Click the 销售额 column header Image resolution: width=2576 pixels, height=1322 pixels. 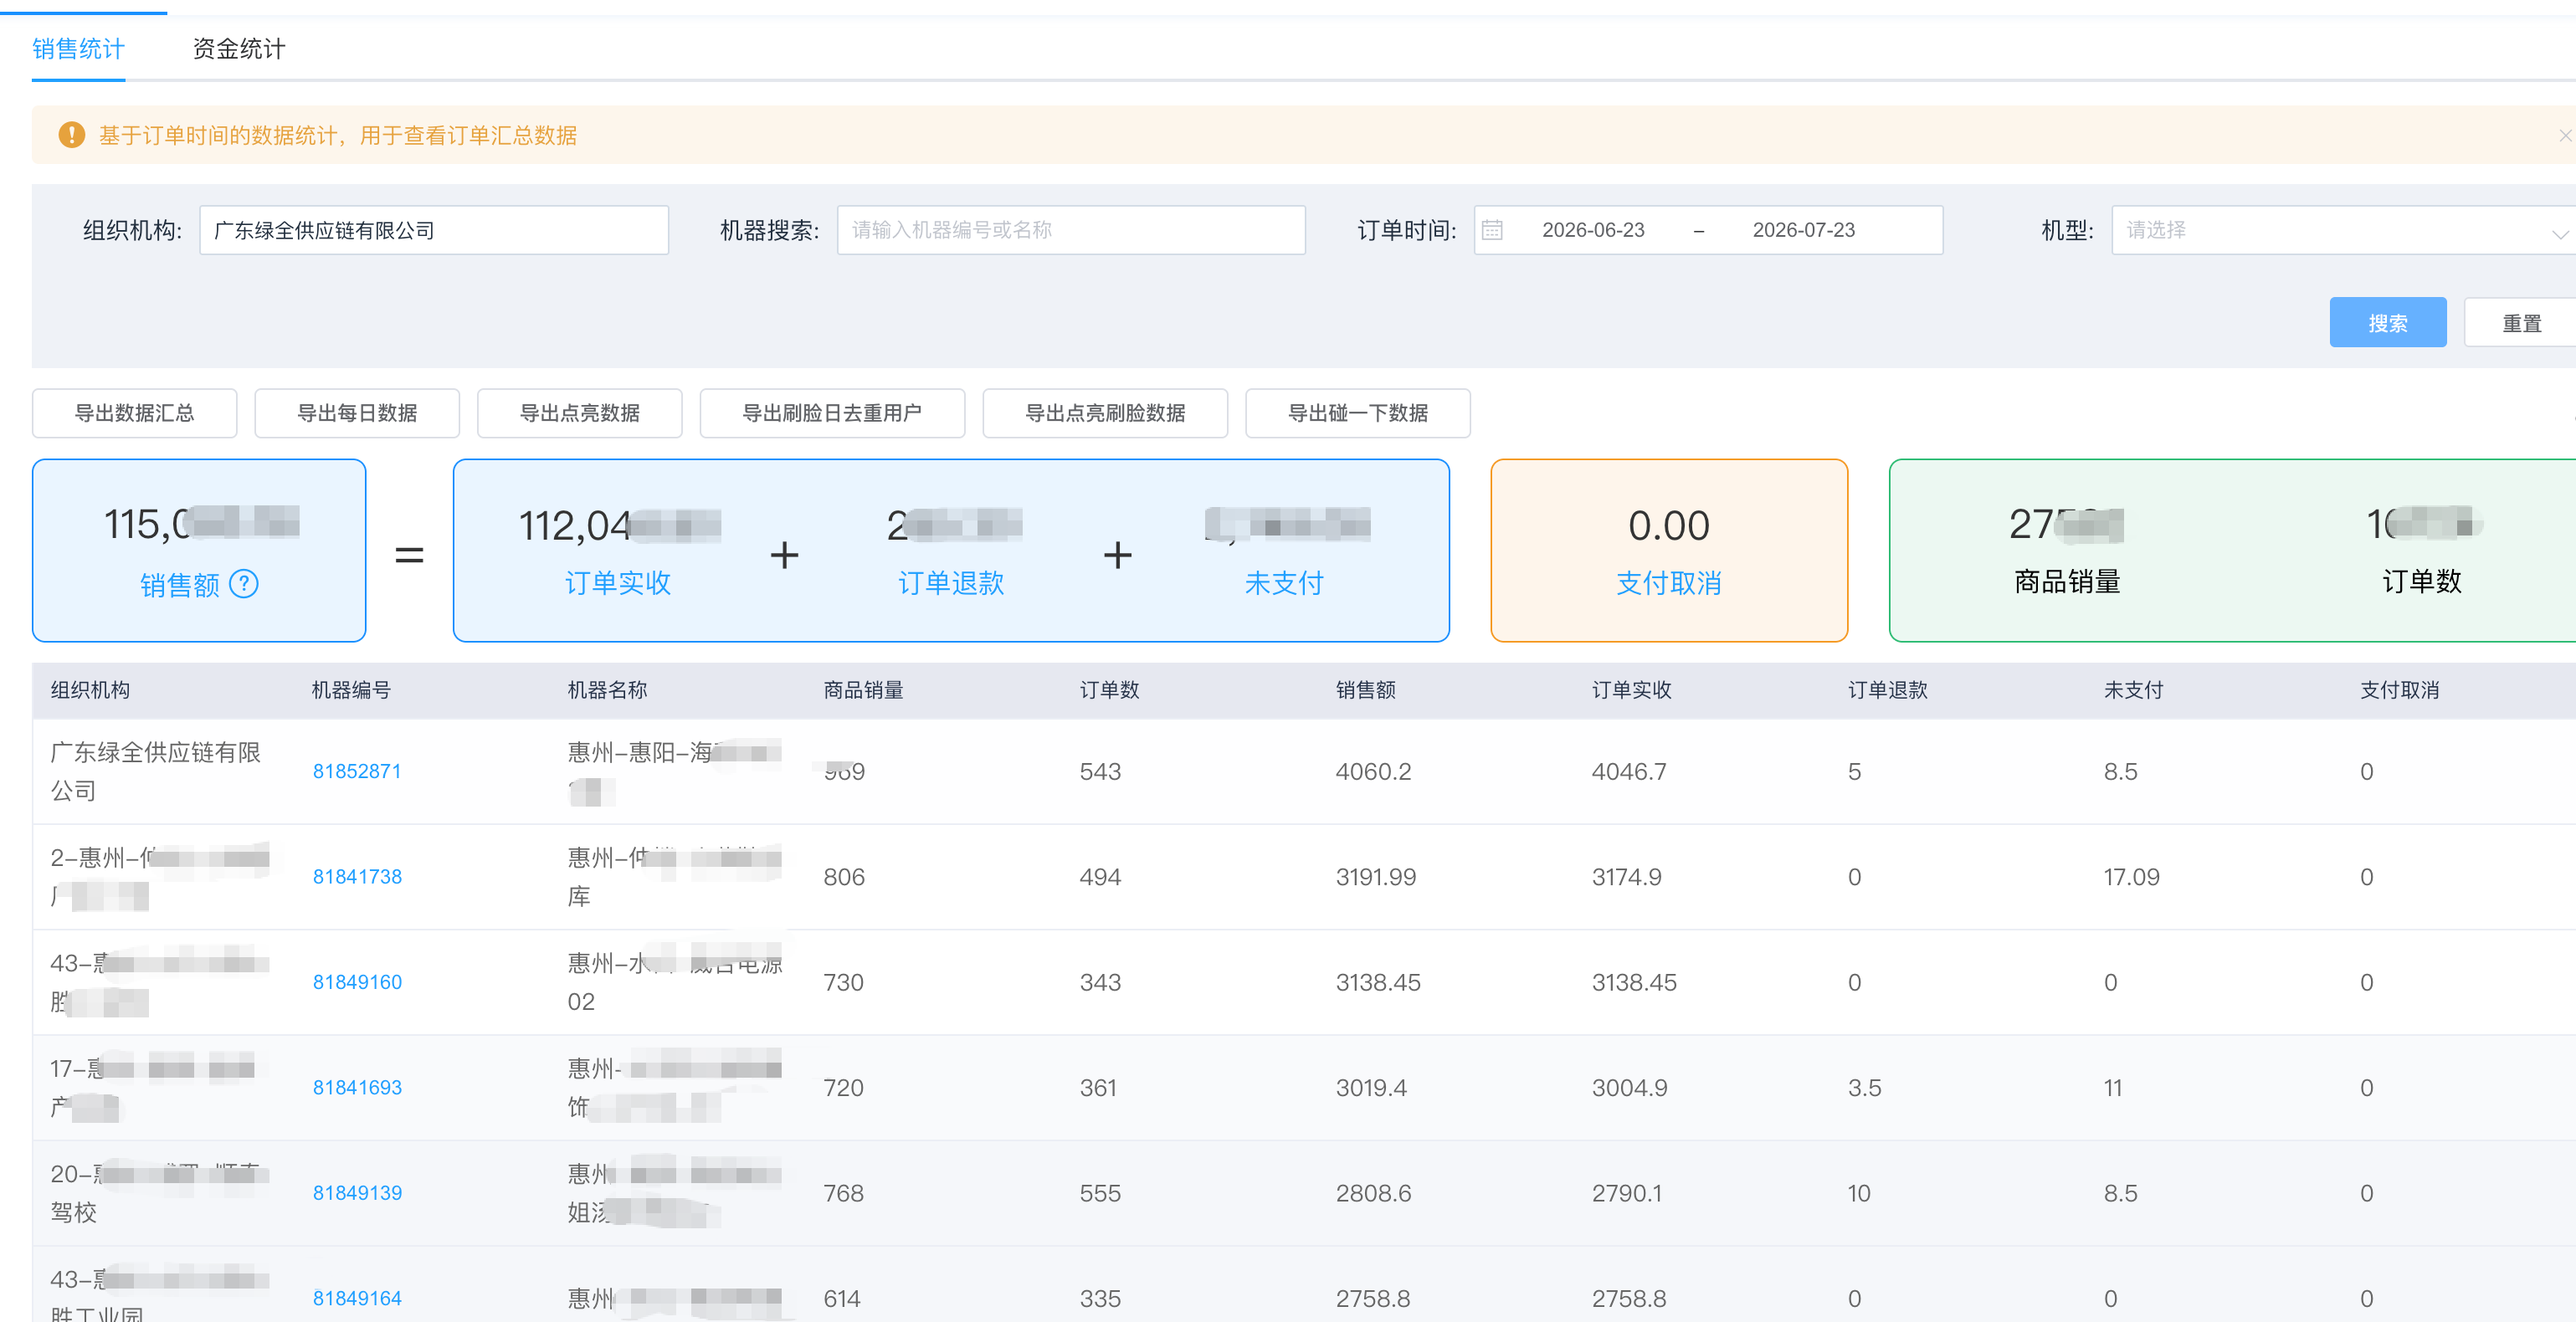click(x=1365, y=690)
